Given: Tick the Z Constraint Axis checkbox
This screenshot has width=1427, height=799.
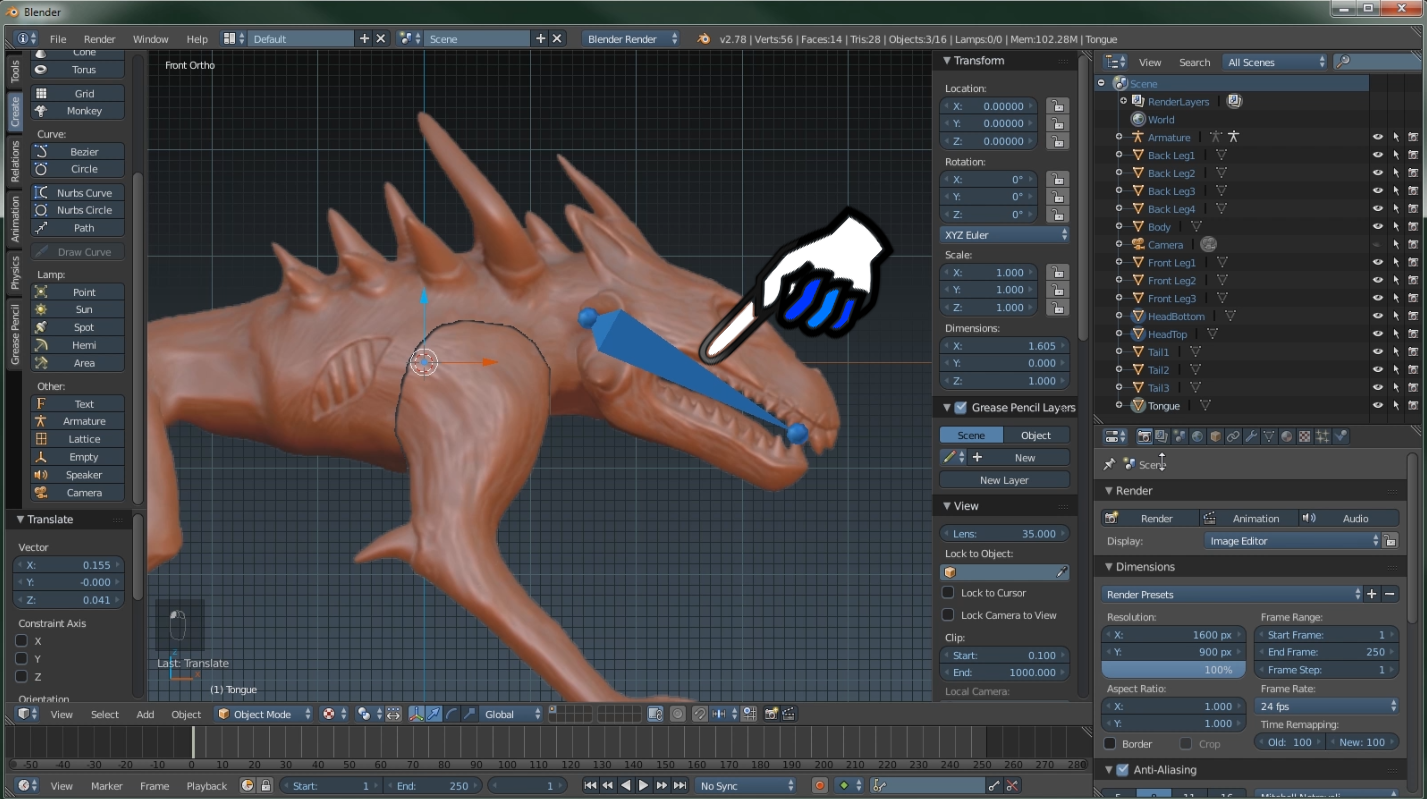Looking at the screenshot, I should [21, 677].
